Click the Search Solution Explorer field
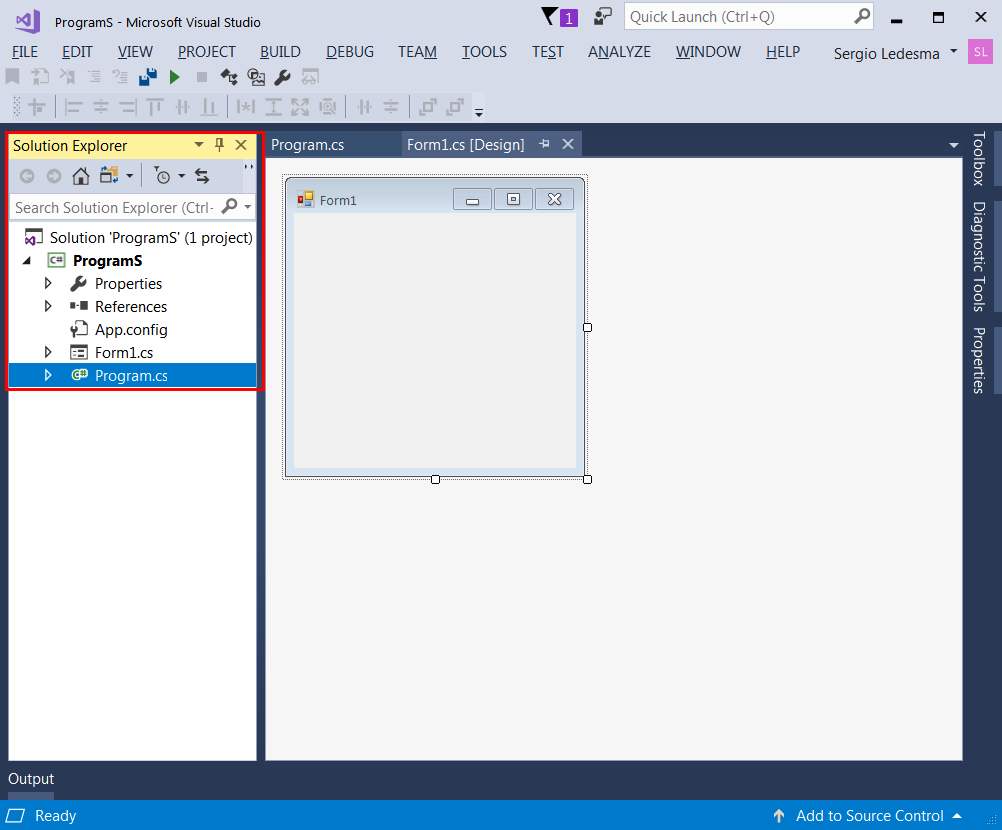The height and width of the screenshot is (830, 1002). click(x=132, y=207)
